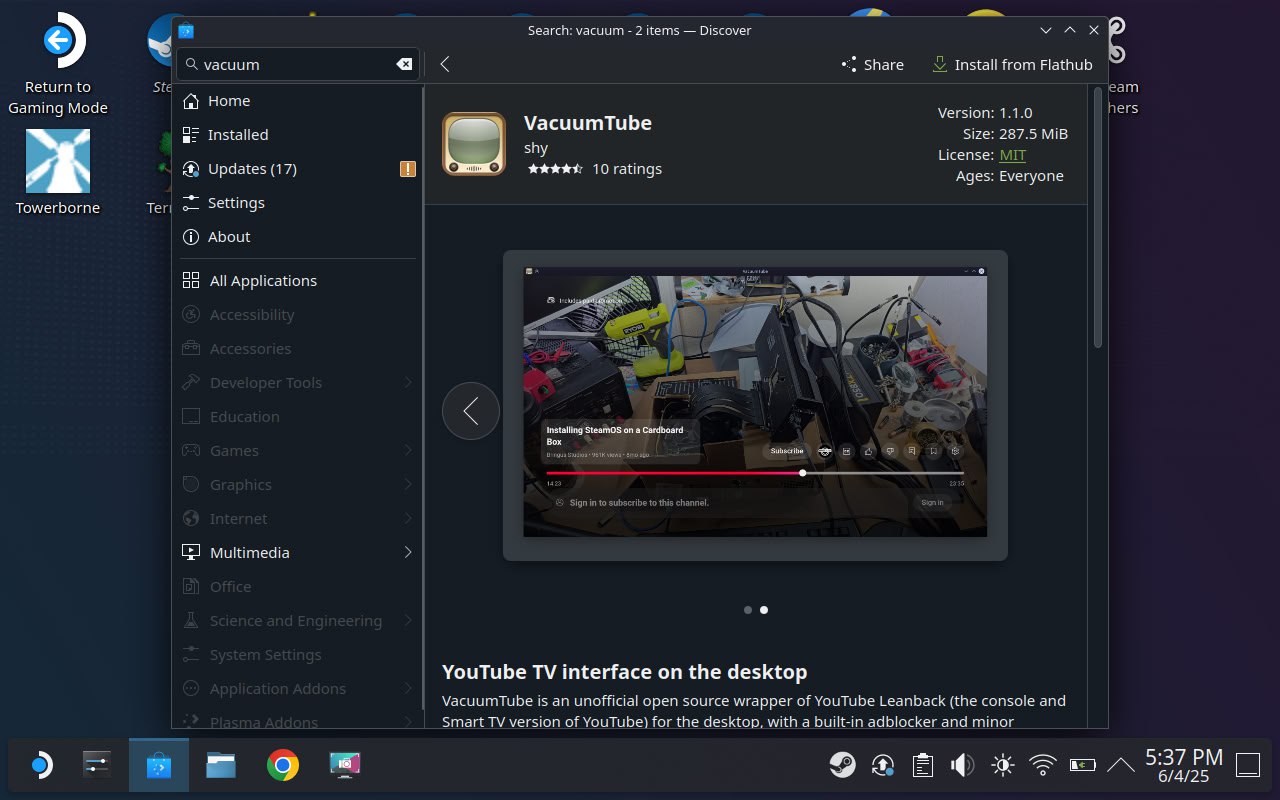Open the system updates tray icon
Viewport: 1280px width, 800px height.
click(x=882, y=766)
